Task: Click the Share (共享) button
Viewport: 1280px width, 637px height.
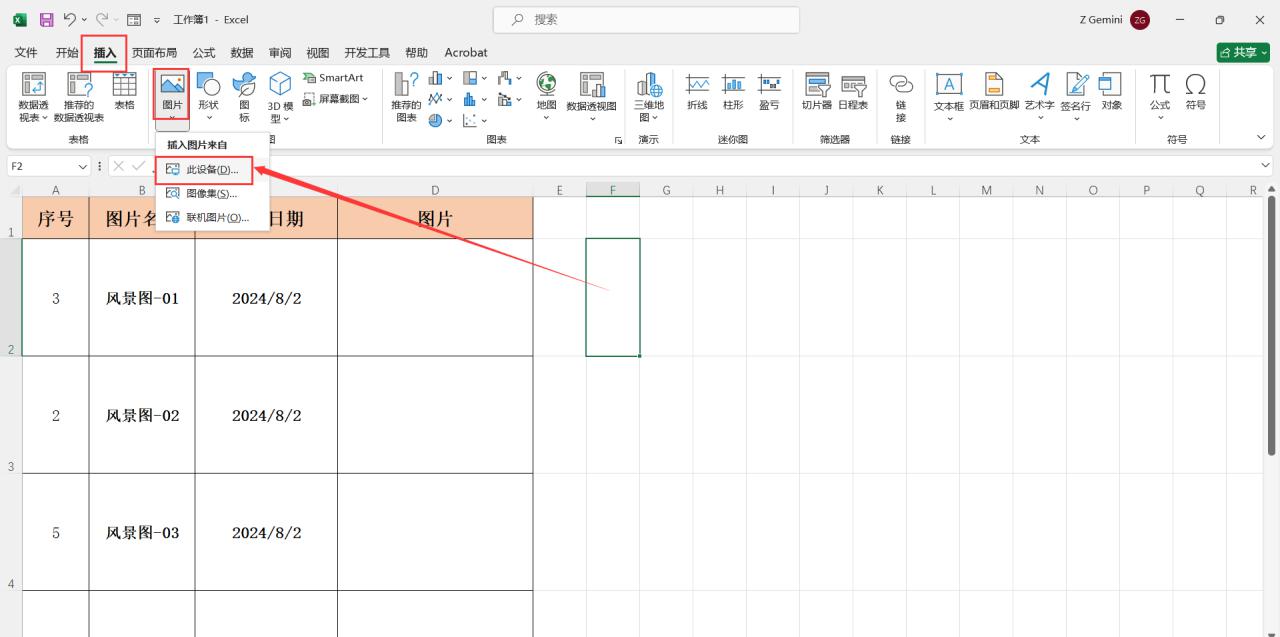Action: point(1243,53)
